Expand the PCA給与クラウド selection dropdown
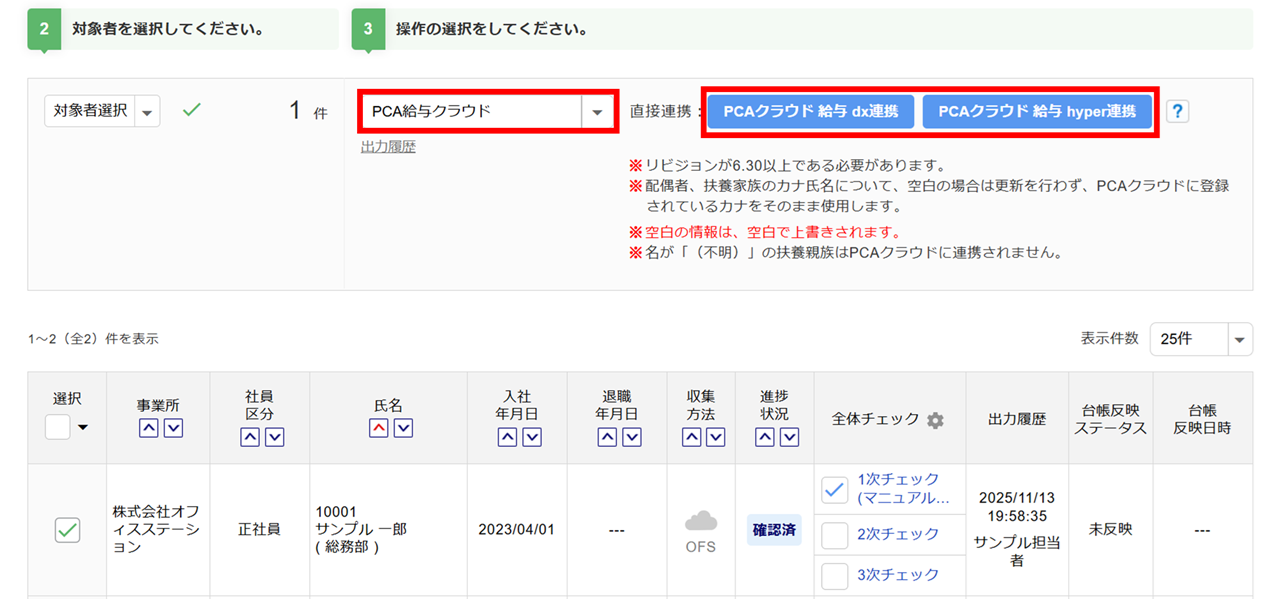Image resolution: width=1280 pixels, height=599 pixels. point(597,112)
